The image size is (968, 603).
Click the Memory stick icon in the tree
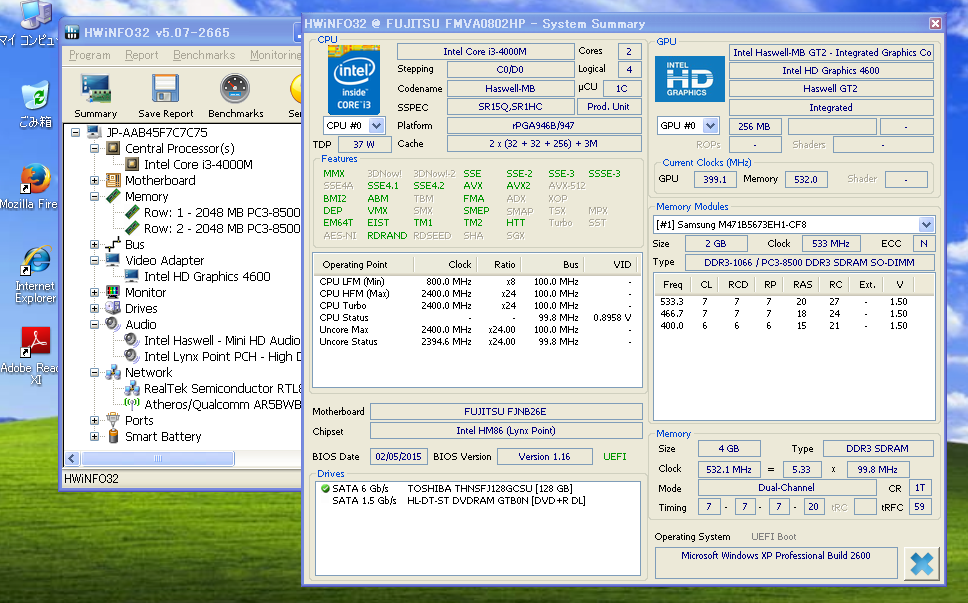click(x=113, y=196)
